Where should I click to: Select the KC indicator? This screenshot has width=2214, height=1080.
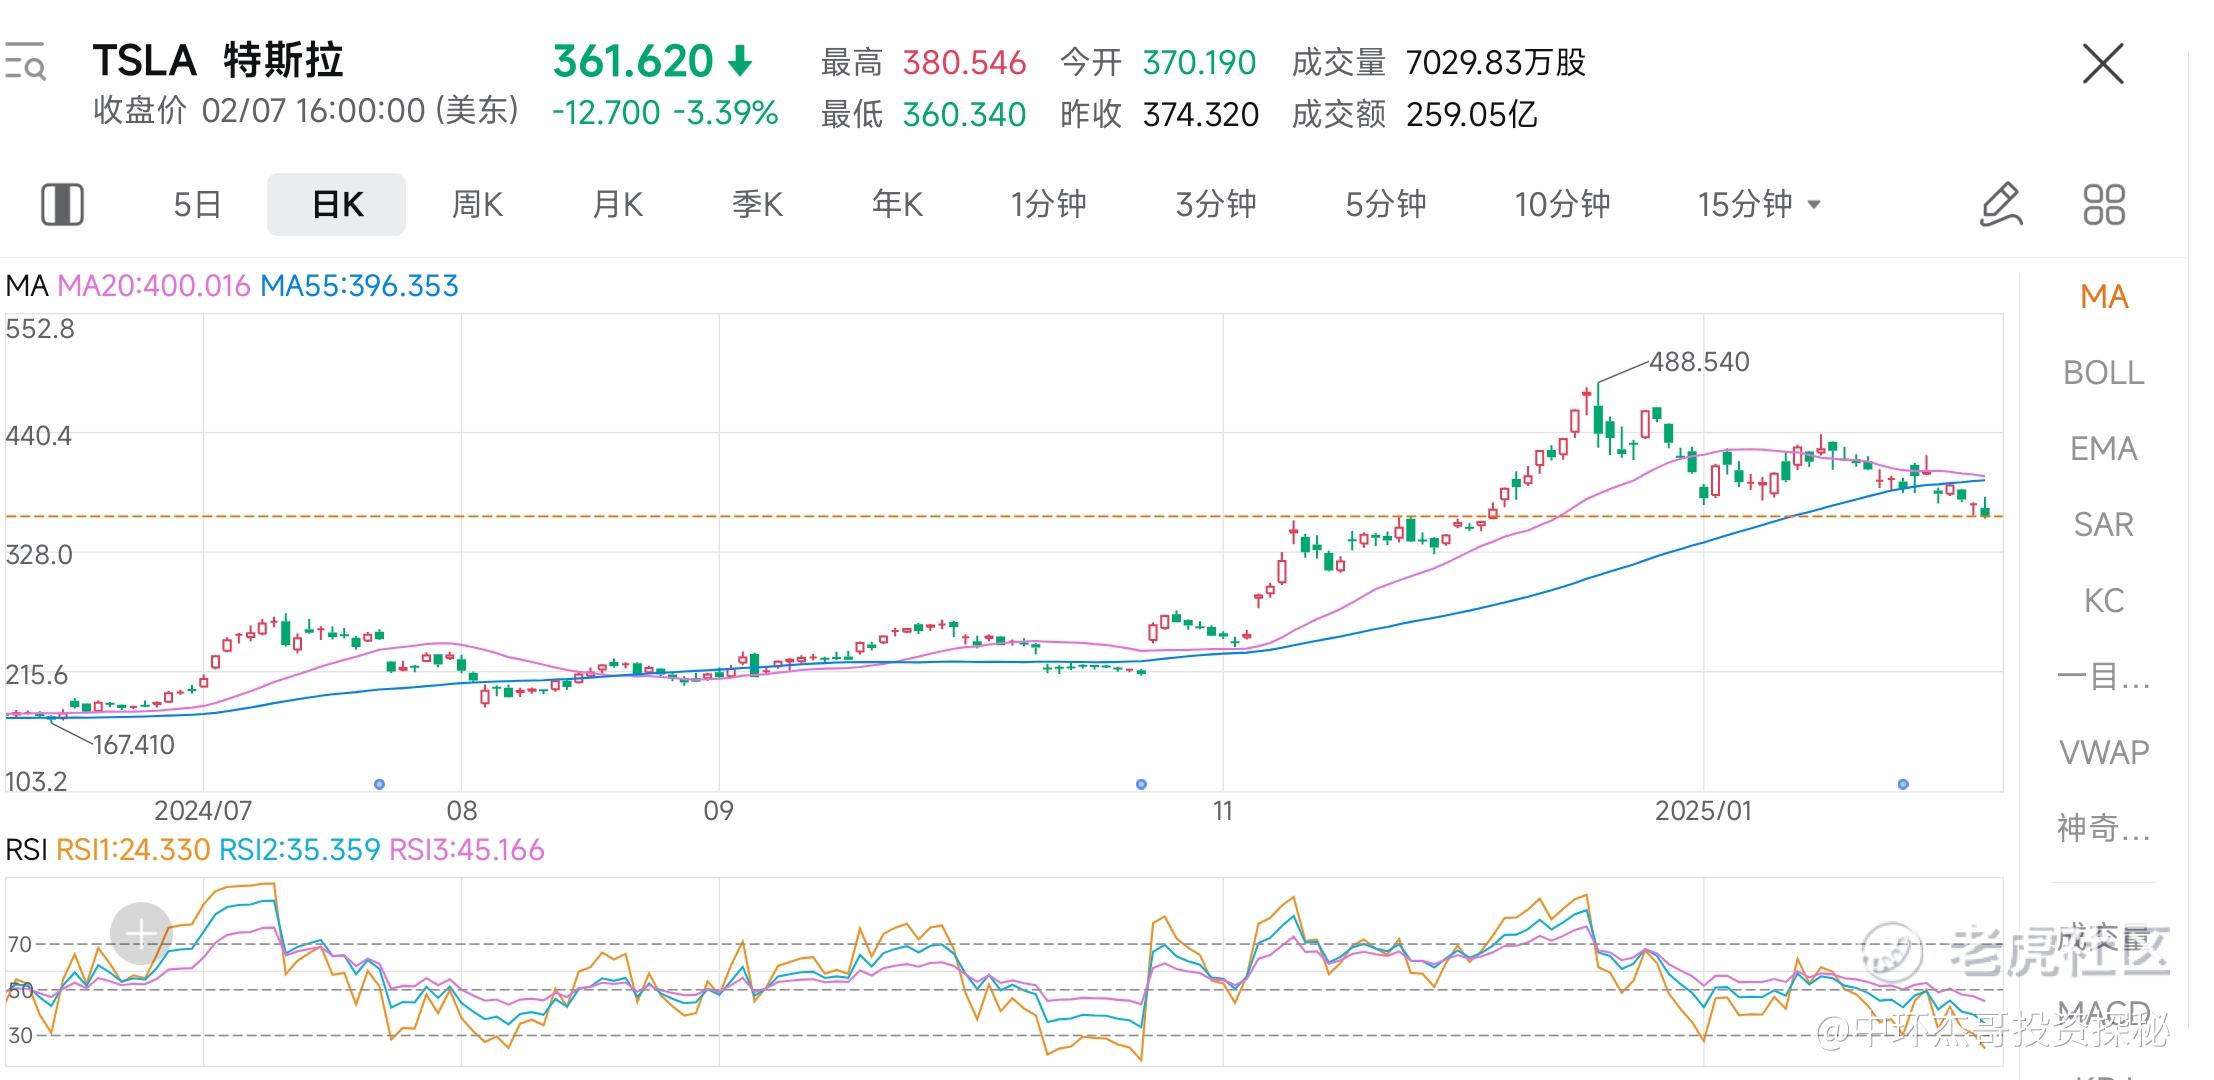tap(2103, 601)
